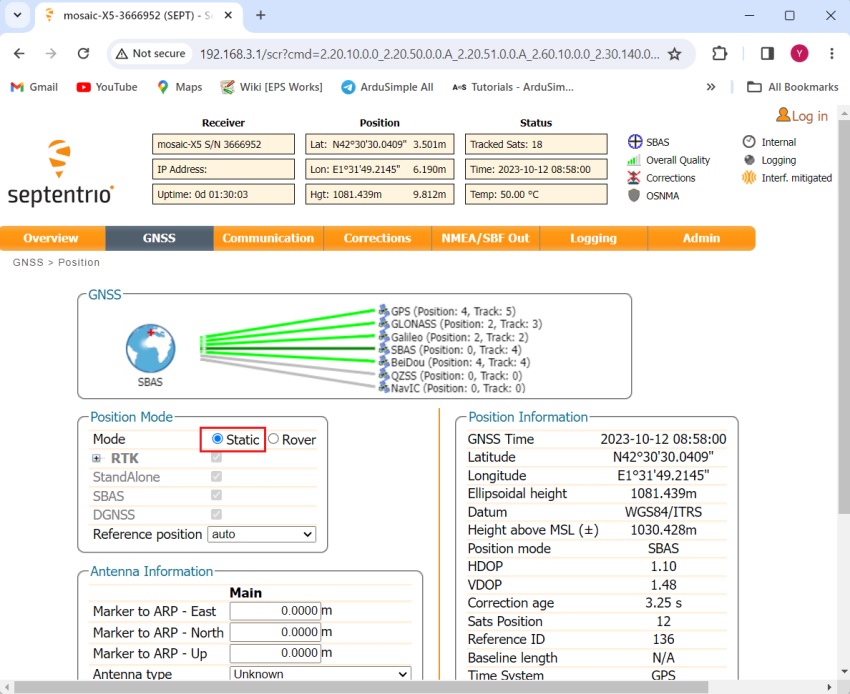Bookmark page with star icon

674,53
